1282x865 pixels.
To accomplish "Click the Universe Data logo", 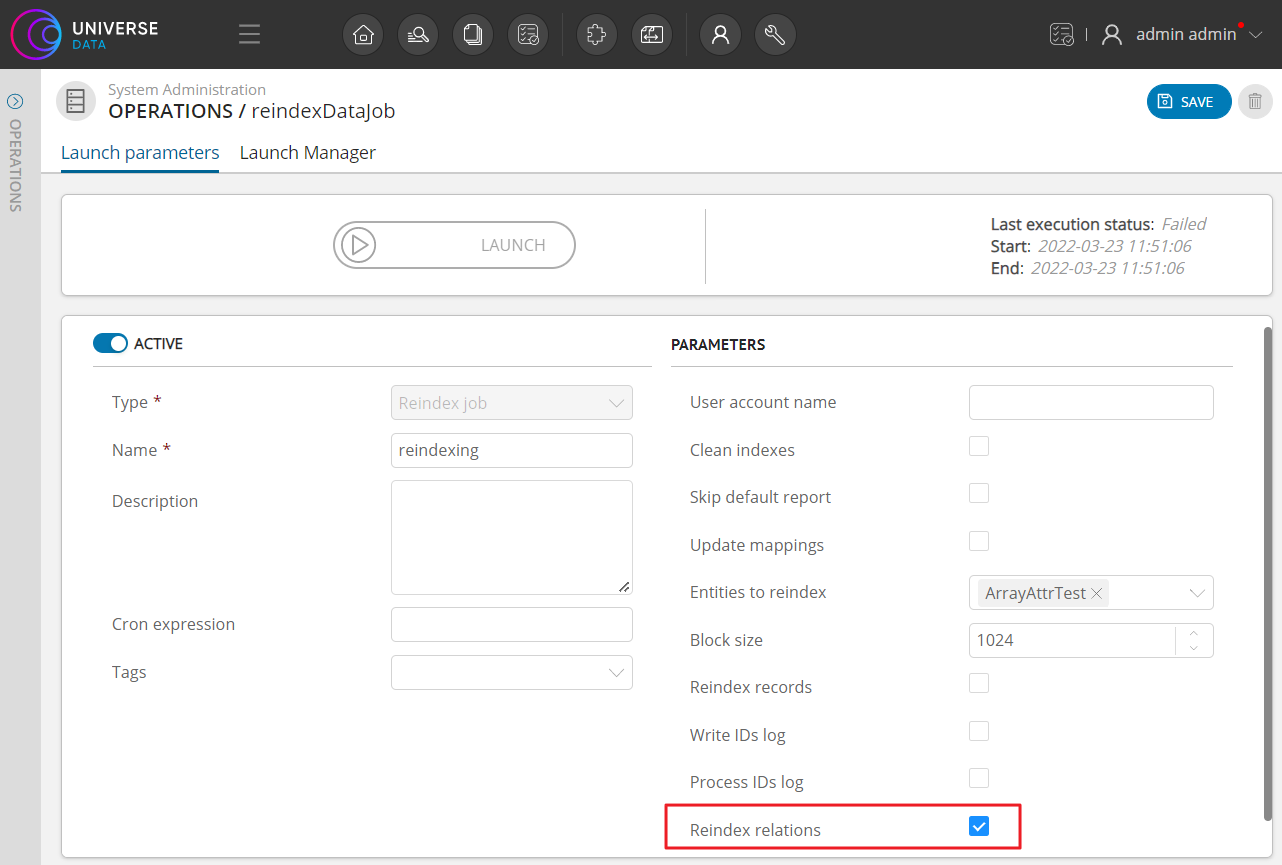I will (x=85, y=35).
